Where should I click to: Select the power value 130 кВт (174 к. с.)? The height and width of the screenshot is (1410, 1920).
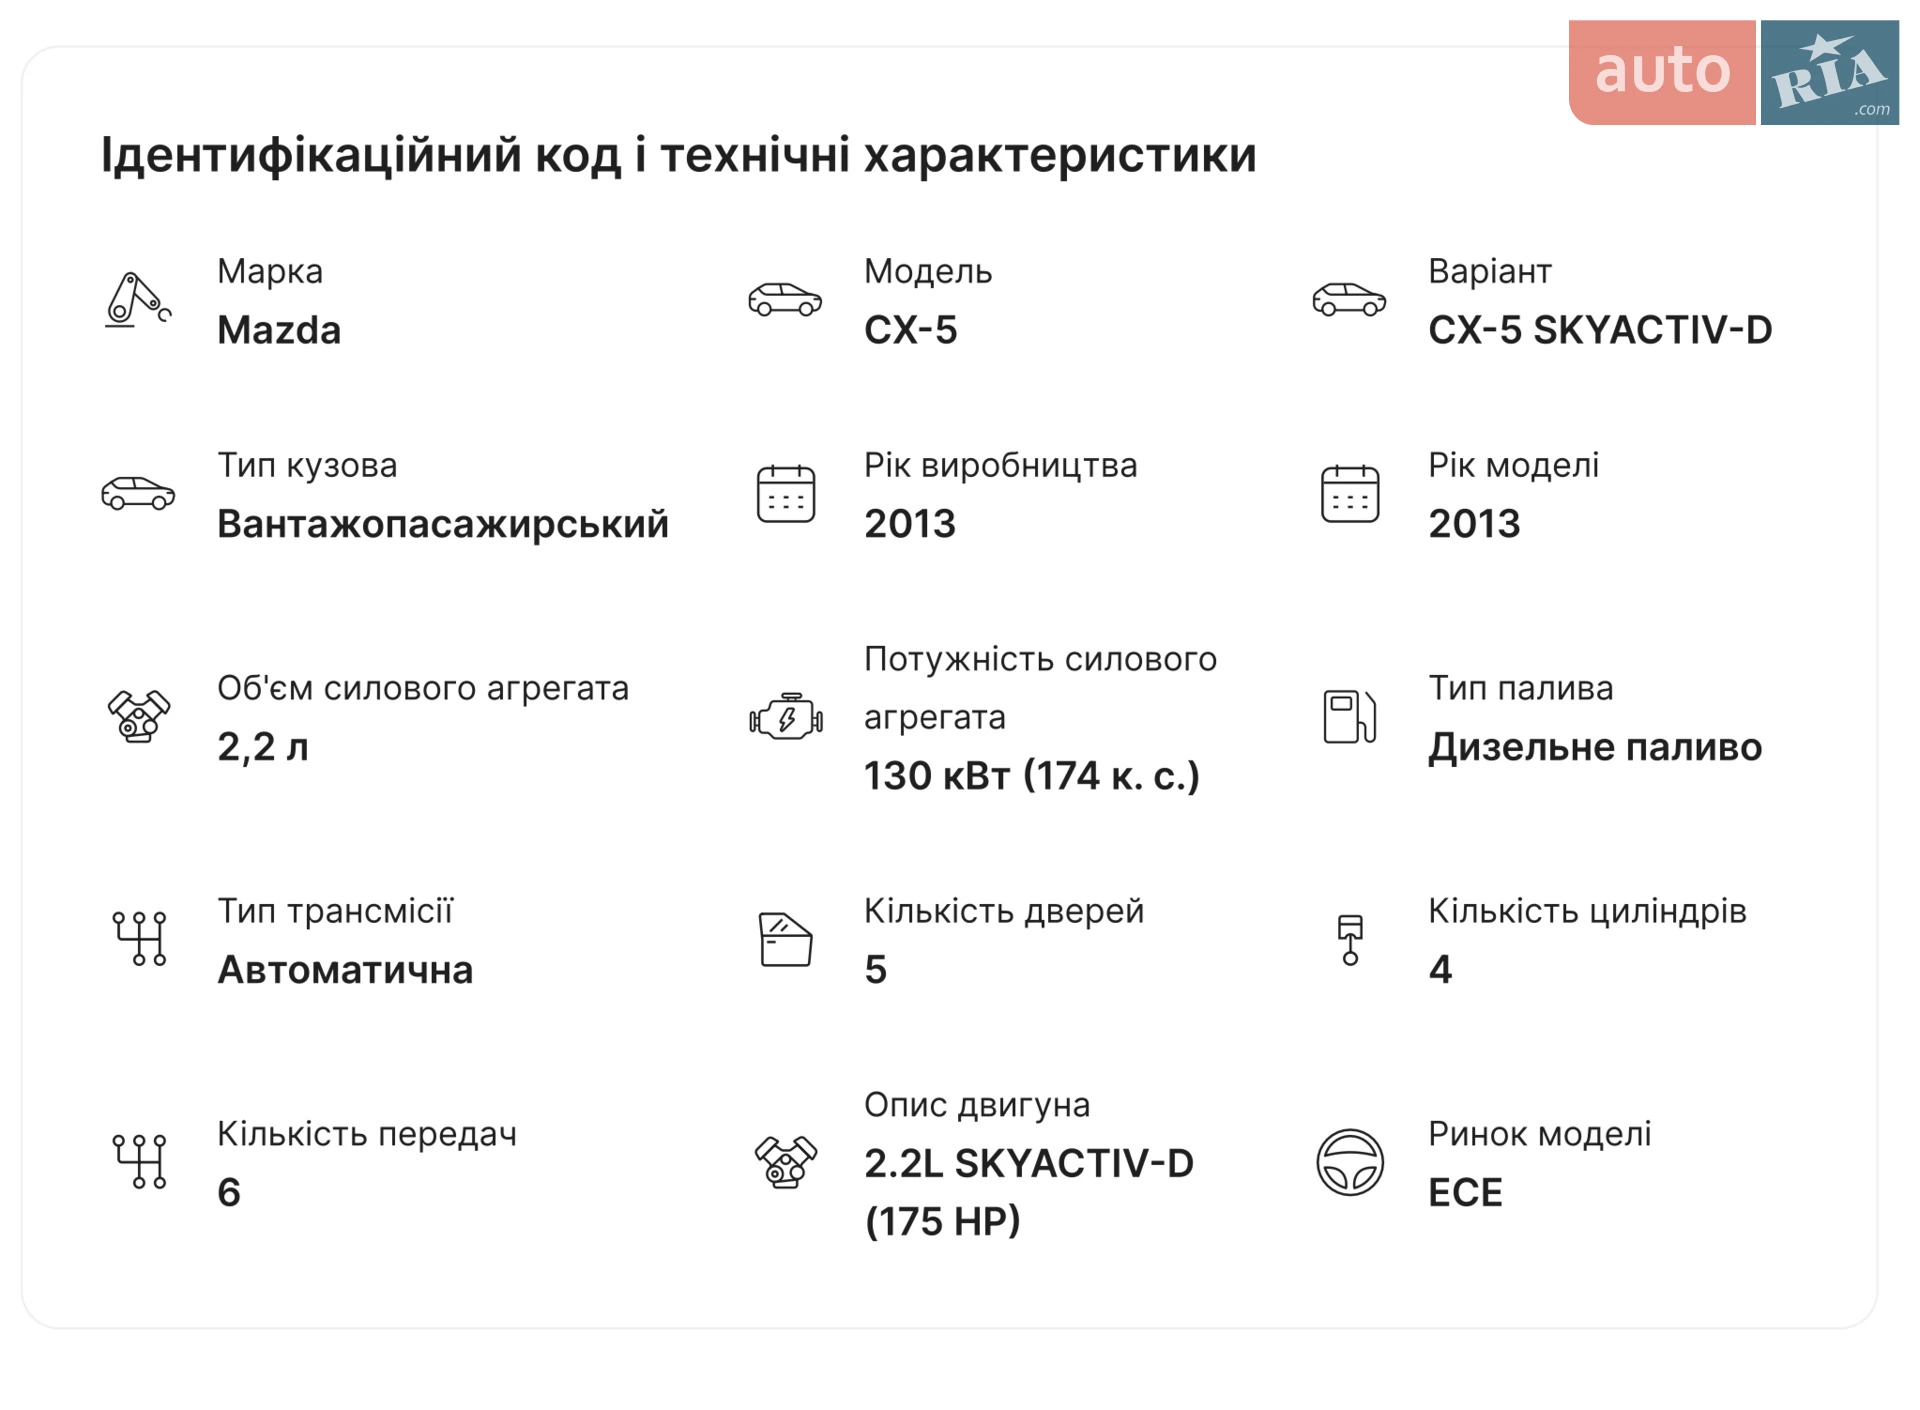tap(1032, 776)
